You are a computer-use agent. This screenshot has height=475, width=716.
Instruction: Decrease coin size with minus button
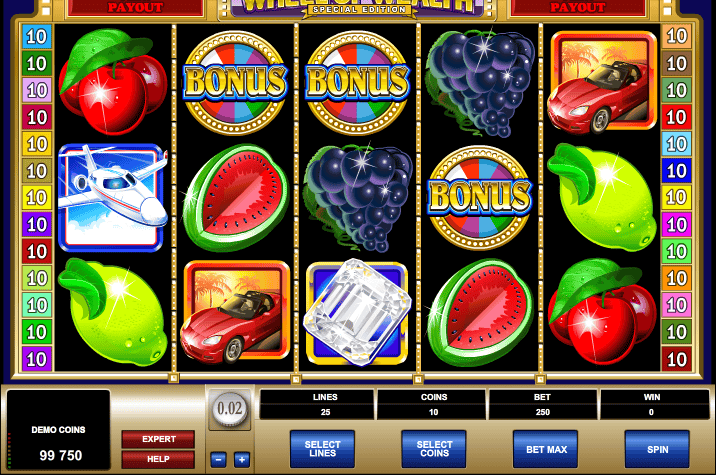pos(218,459)
